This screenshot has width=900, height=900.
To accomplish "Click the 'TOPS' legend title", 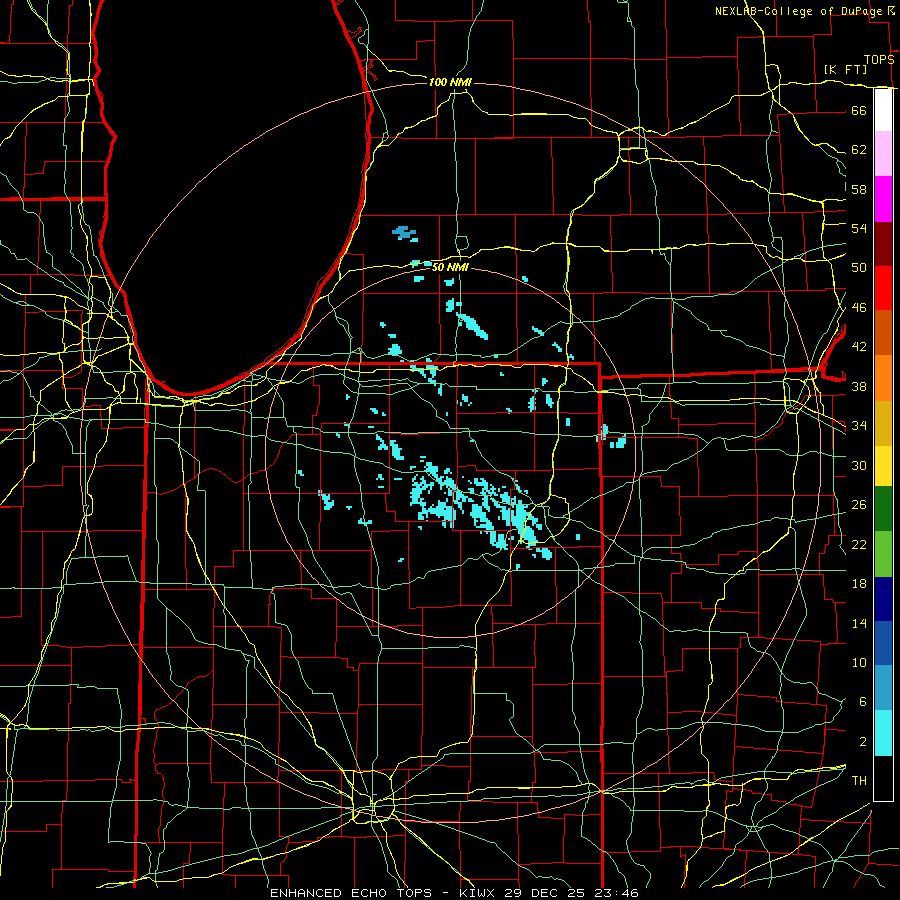I will pos(879,60).
